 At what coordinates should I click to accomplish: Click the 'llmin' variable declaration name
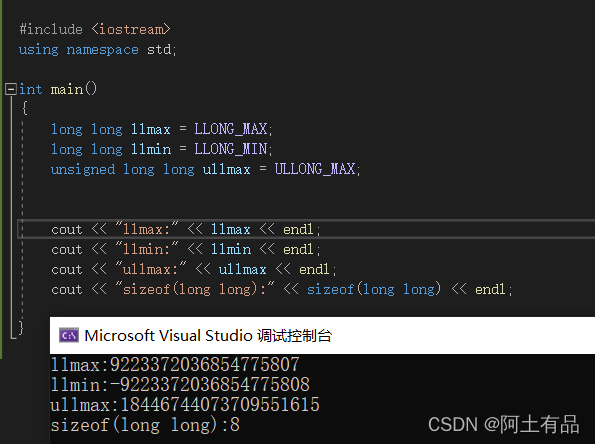pyautogui.click(x=151, y=149)
